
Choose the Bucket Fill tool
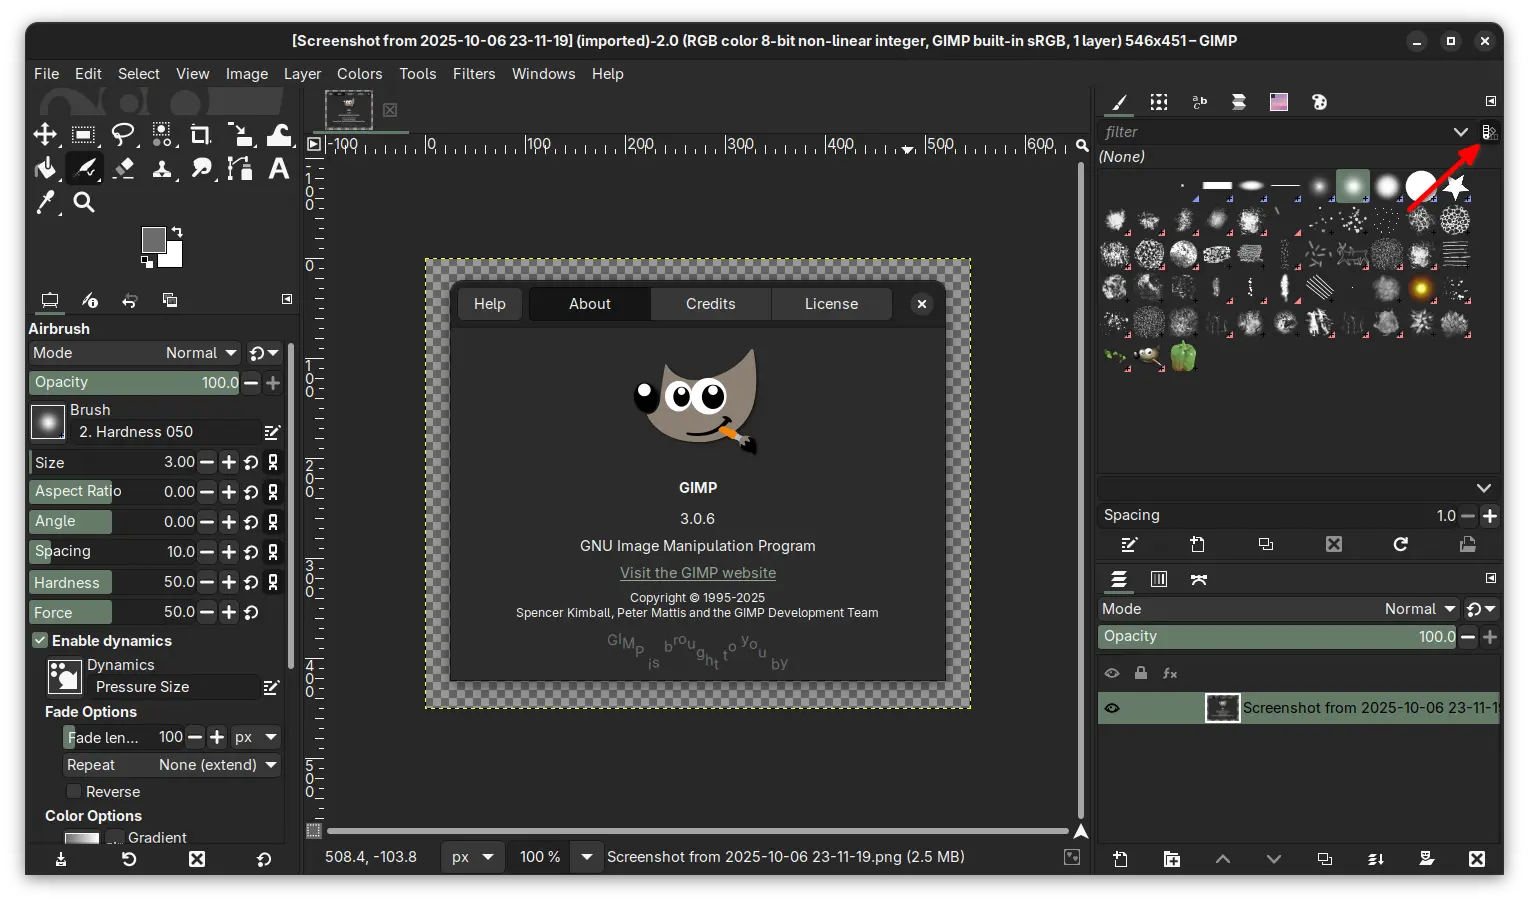coord(45,169)
